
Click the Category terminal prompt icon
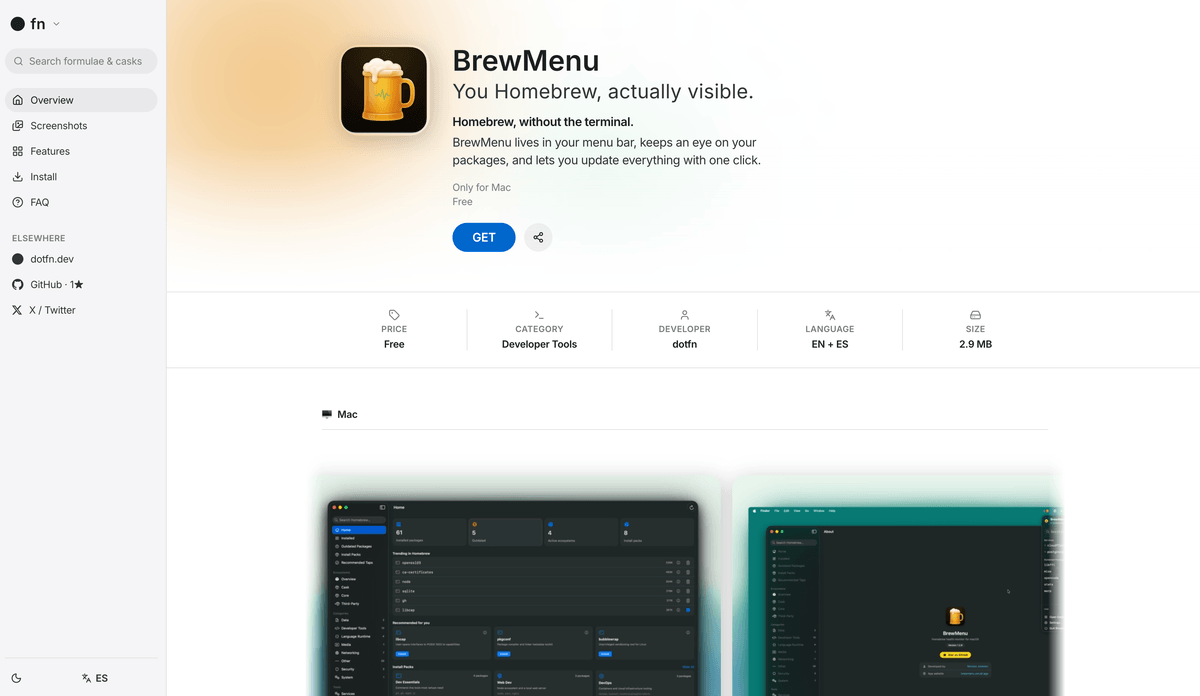click(539, 314)
